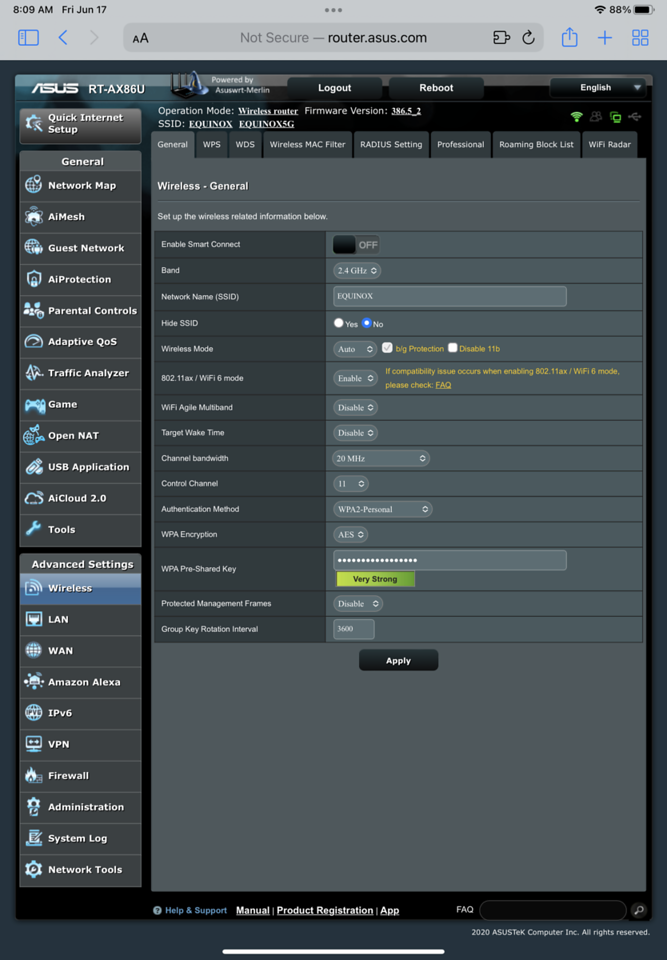This screenshot has height=960, width=667.
Task: Open the English language dropdown
Action: 597,88
